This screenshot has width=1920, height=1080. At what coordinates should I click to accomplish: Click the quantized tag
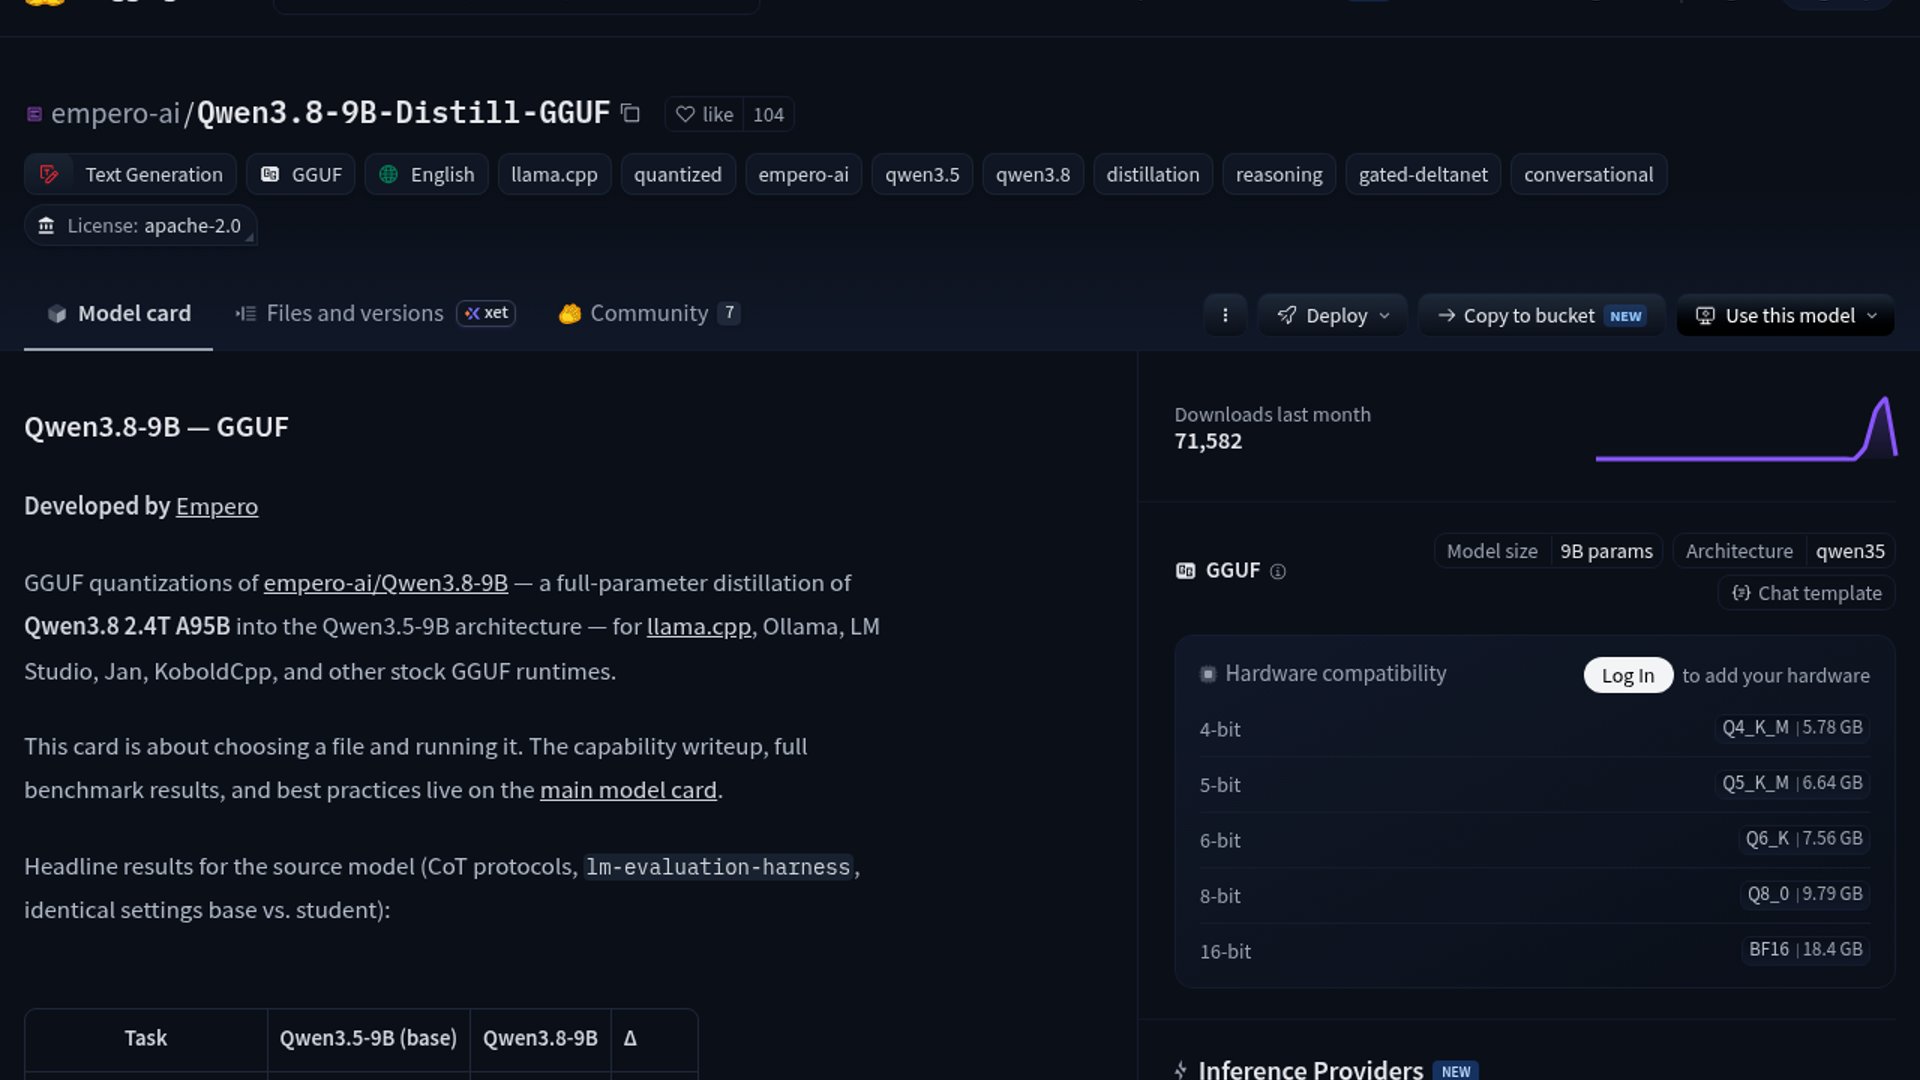678,174
